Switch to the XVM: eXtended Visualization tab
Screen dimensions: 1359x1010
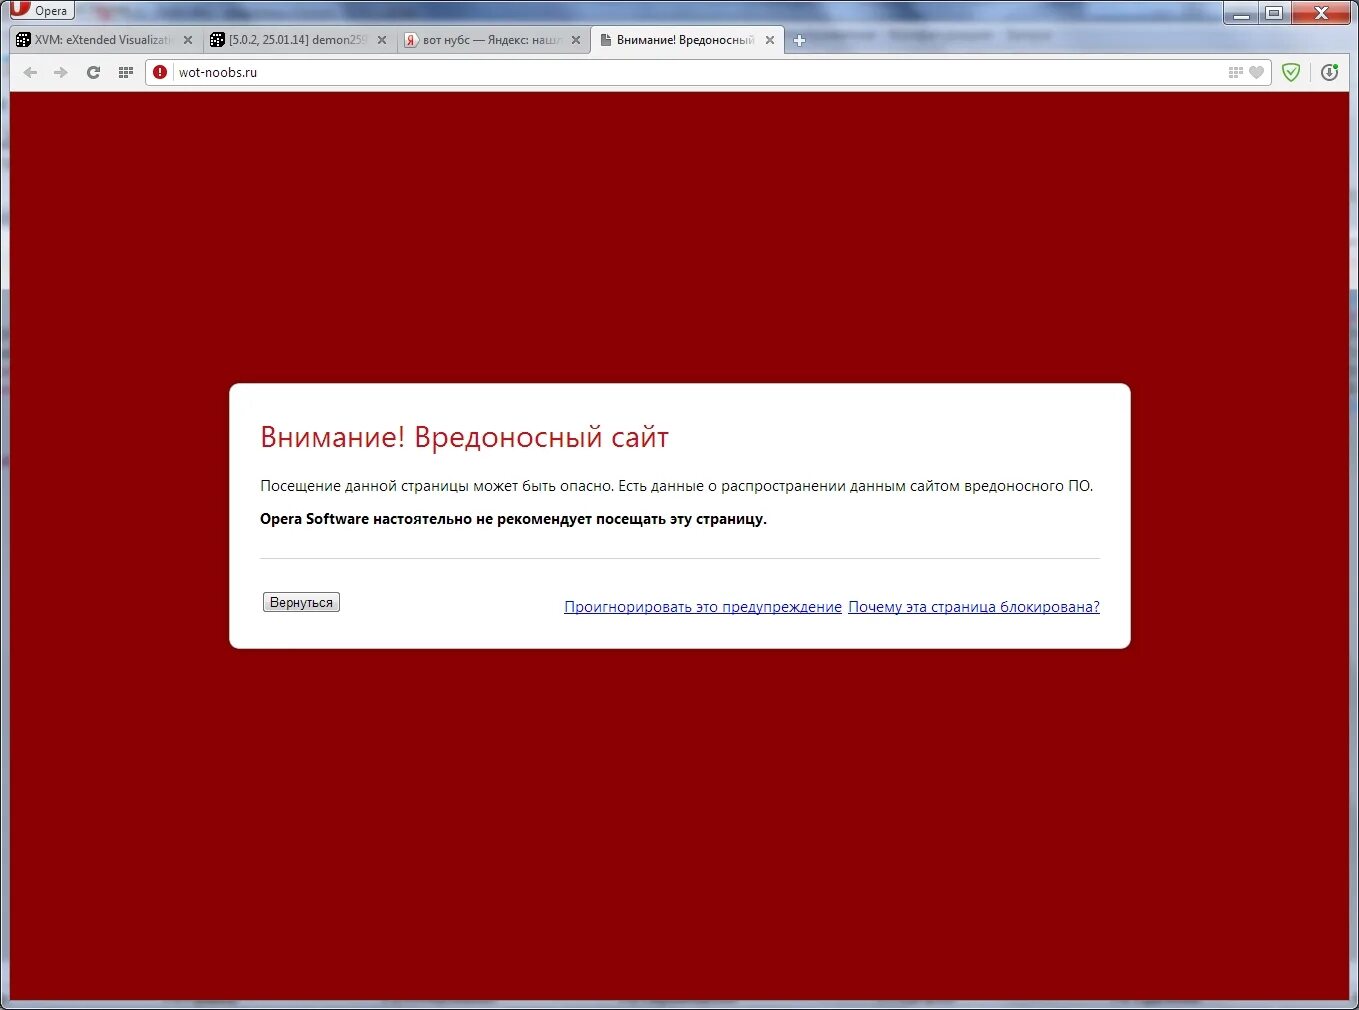pos(104,40)
